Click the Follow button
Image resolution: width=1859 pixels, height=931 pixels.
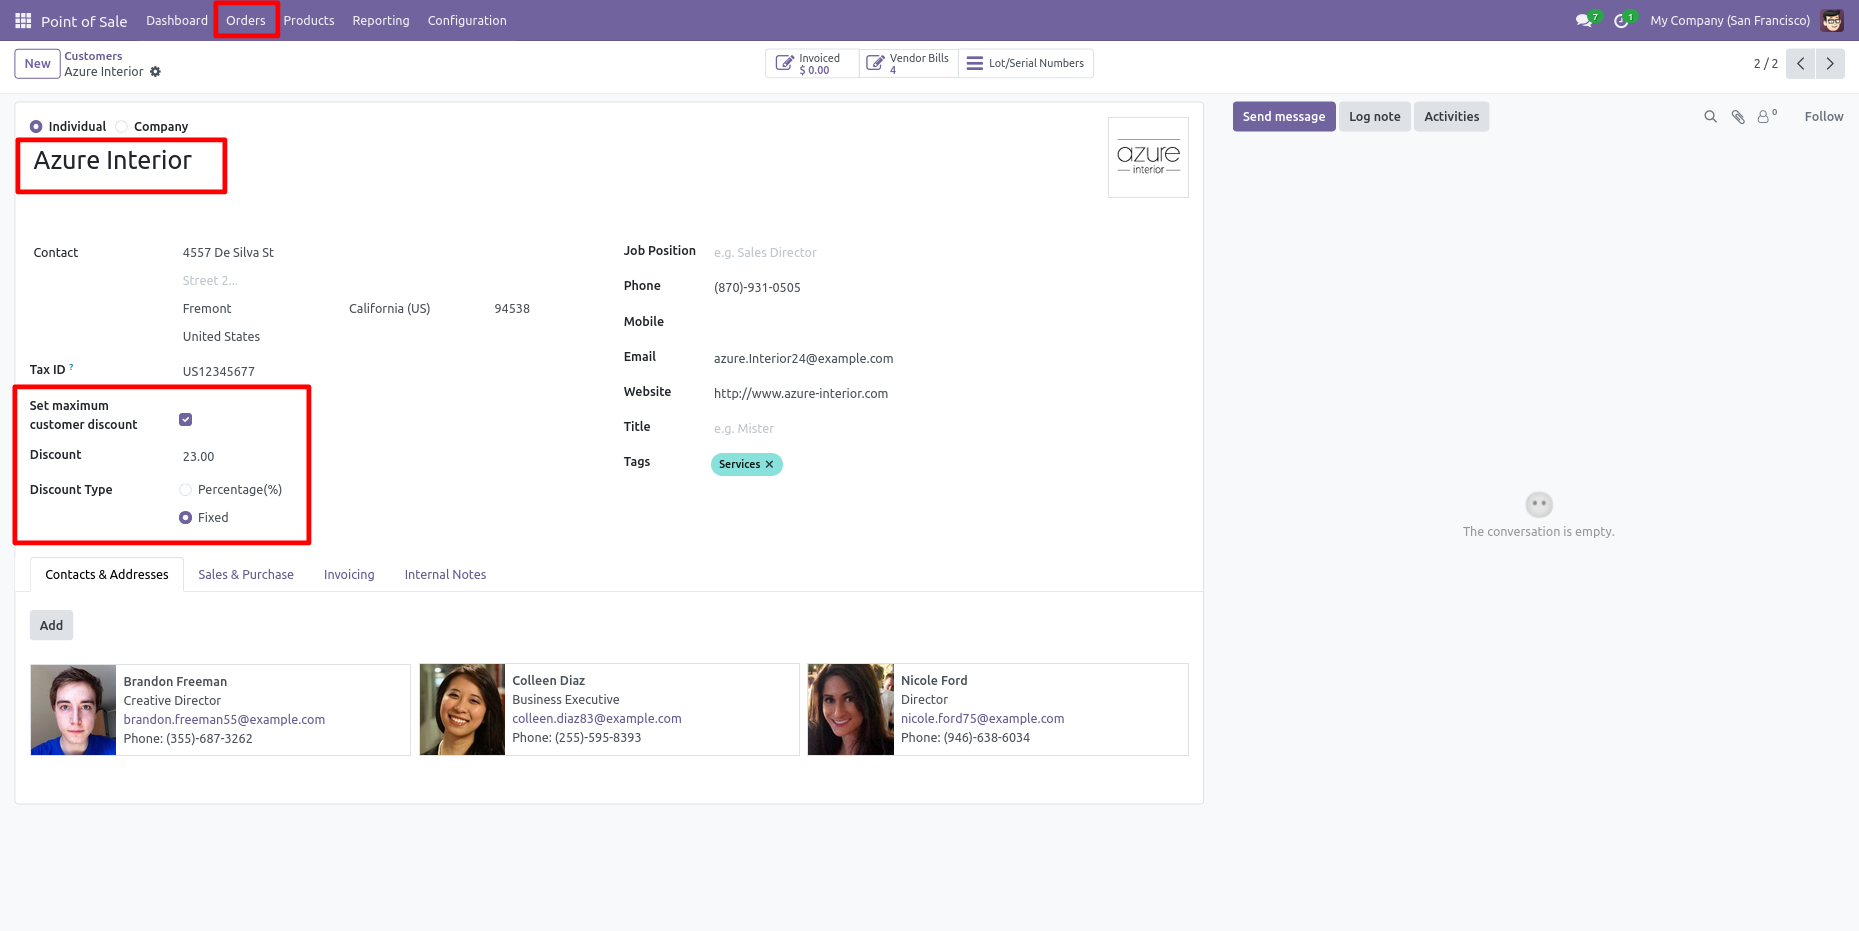pyautogui.click(x=1824, y=117)
